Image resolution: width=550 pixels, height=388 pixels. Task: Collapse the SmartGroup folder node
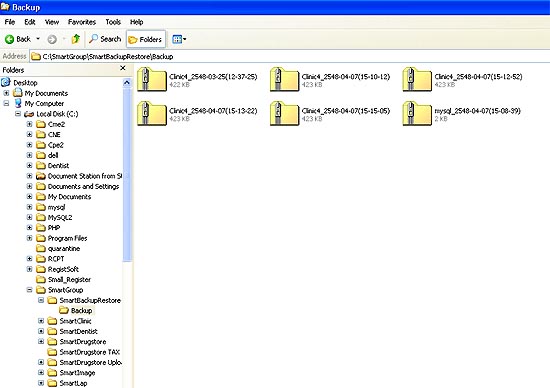(x=29, y=290)
